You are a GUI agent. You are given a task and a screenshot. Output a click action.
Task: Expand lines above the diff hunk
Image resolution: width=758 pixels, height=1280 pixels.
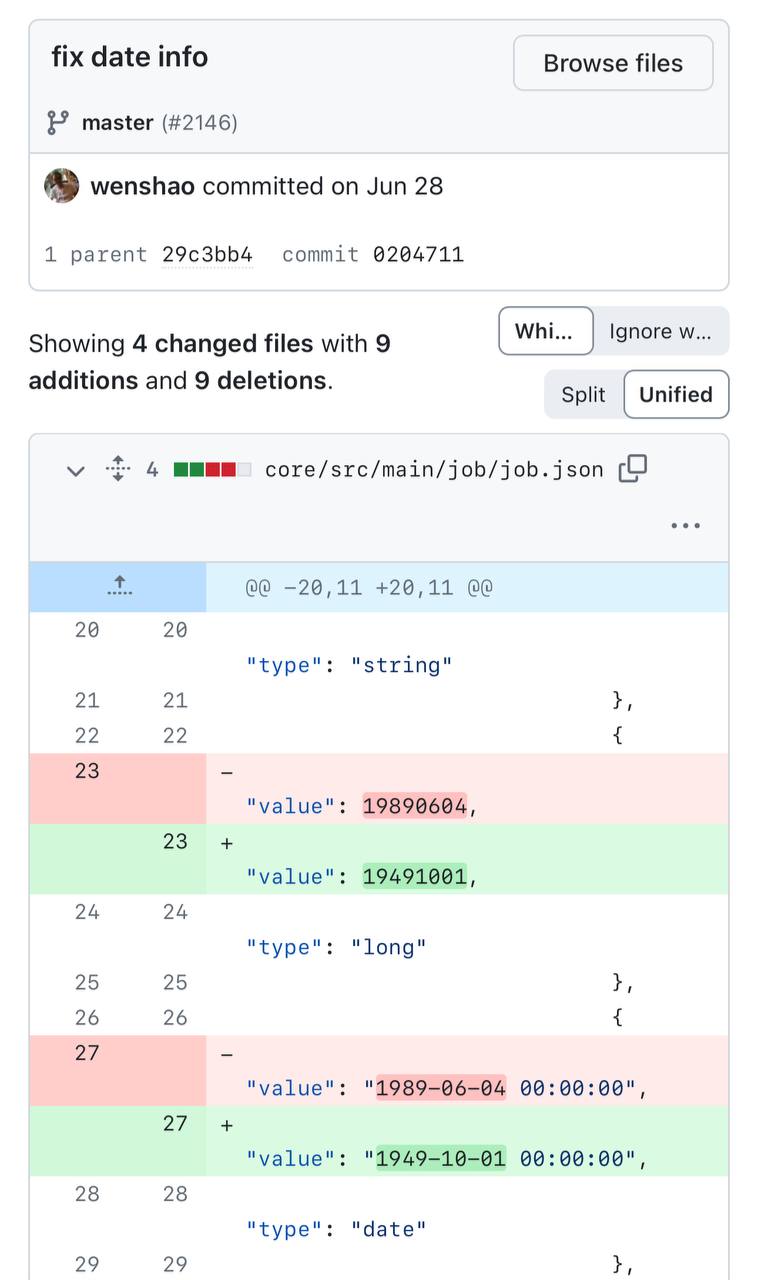[x=118, y=587]
